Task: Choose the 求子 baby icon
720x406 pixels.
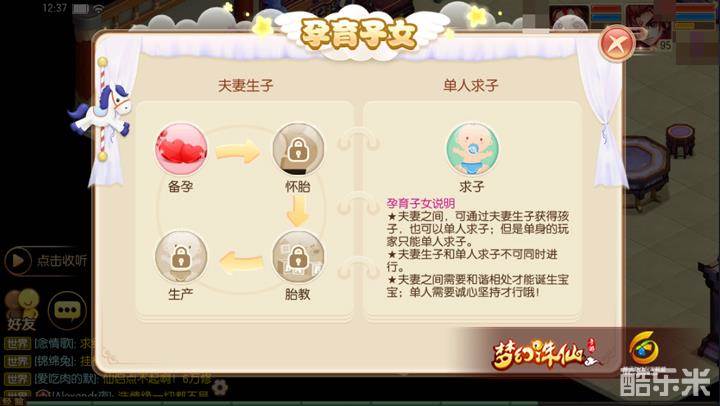Action: (x=472, y=149)
